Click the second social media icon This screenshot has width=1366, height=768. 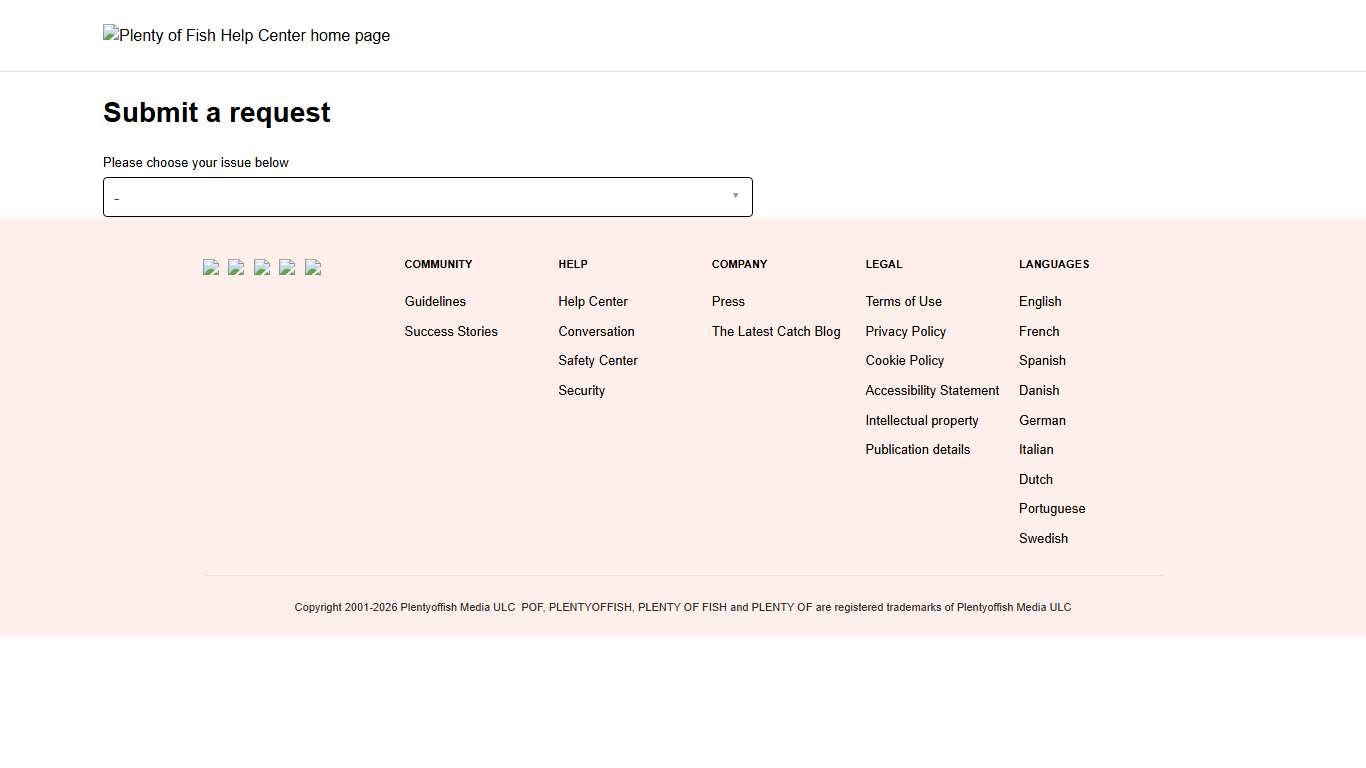[236, 267]
